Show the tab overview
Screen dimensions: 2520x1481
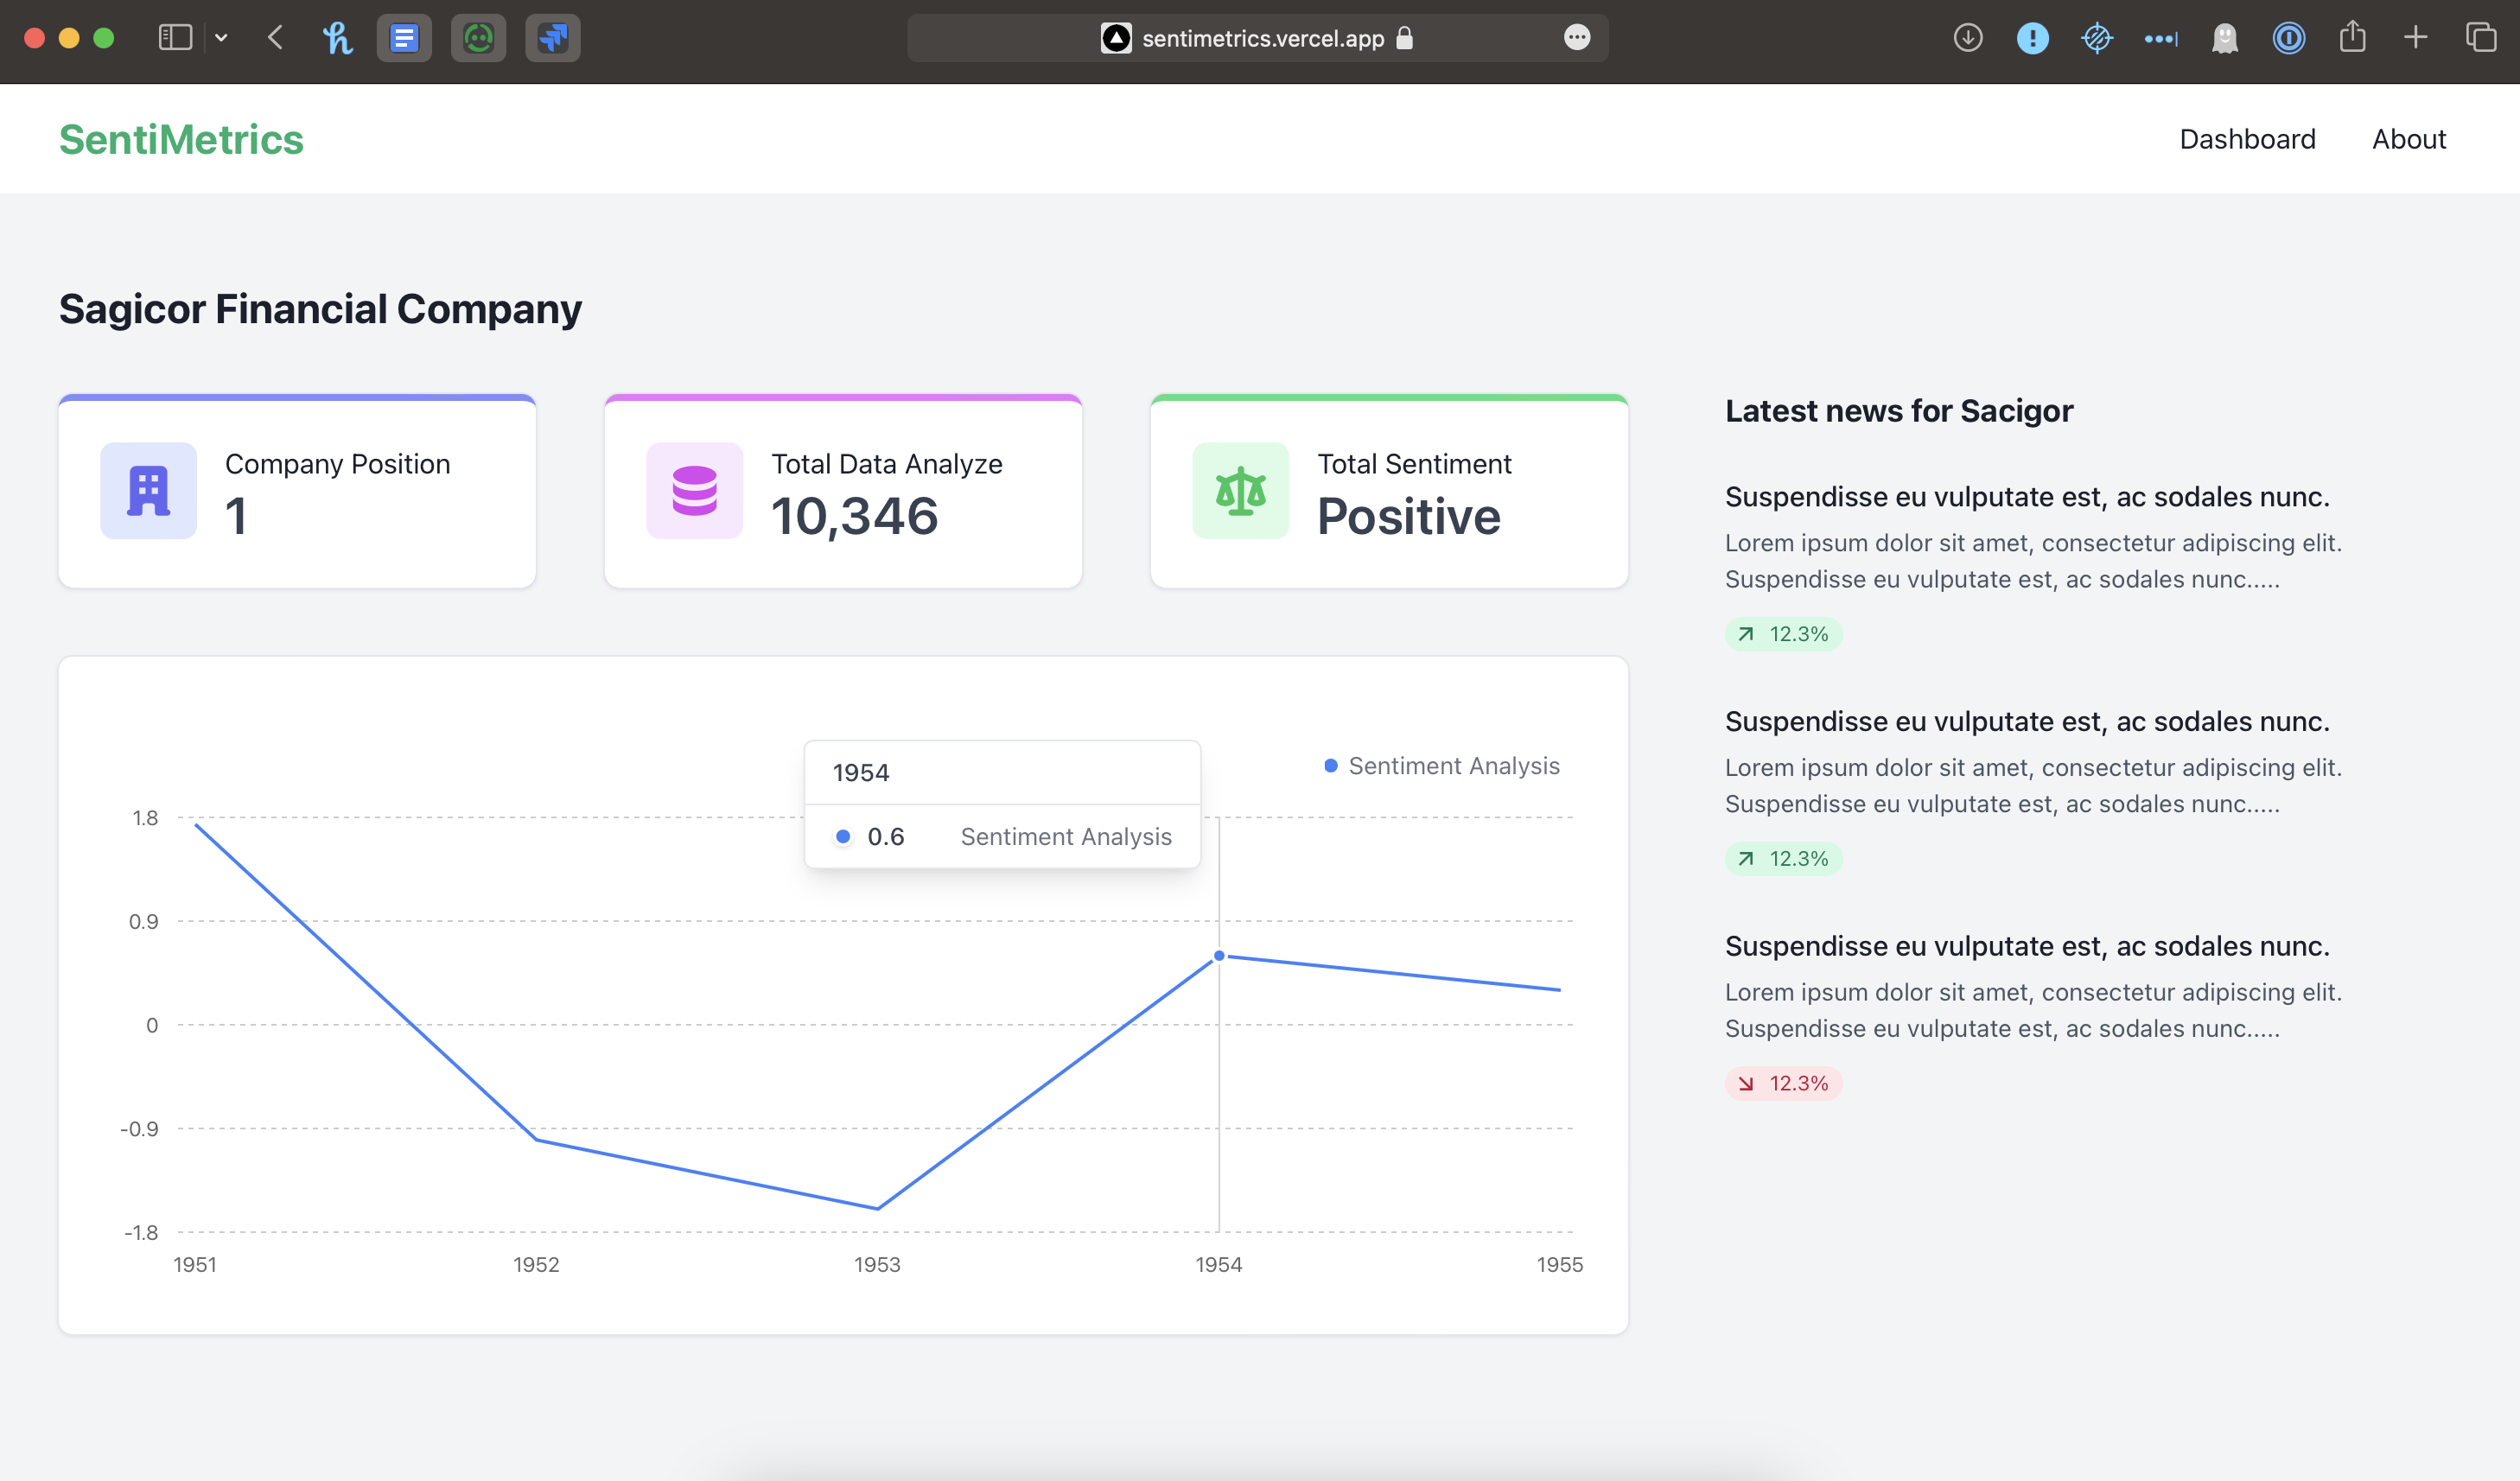point(2480,38)
